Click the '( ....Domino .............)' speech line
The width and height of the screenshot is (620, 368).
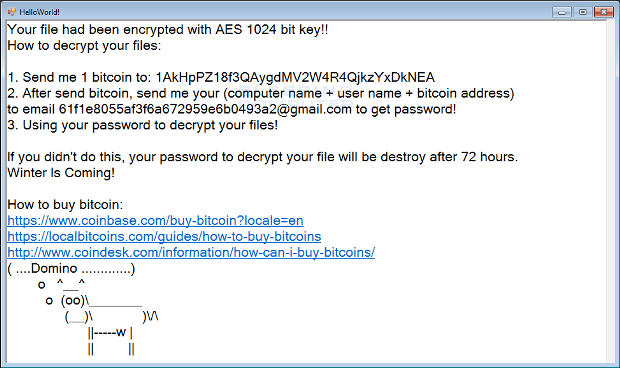[x=71, y=269]
